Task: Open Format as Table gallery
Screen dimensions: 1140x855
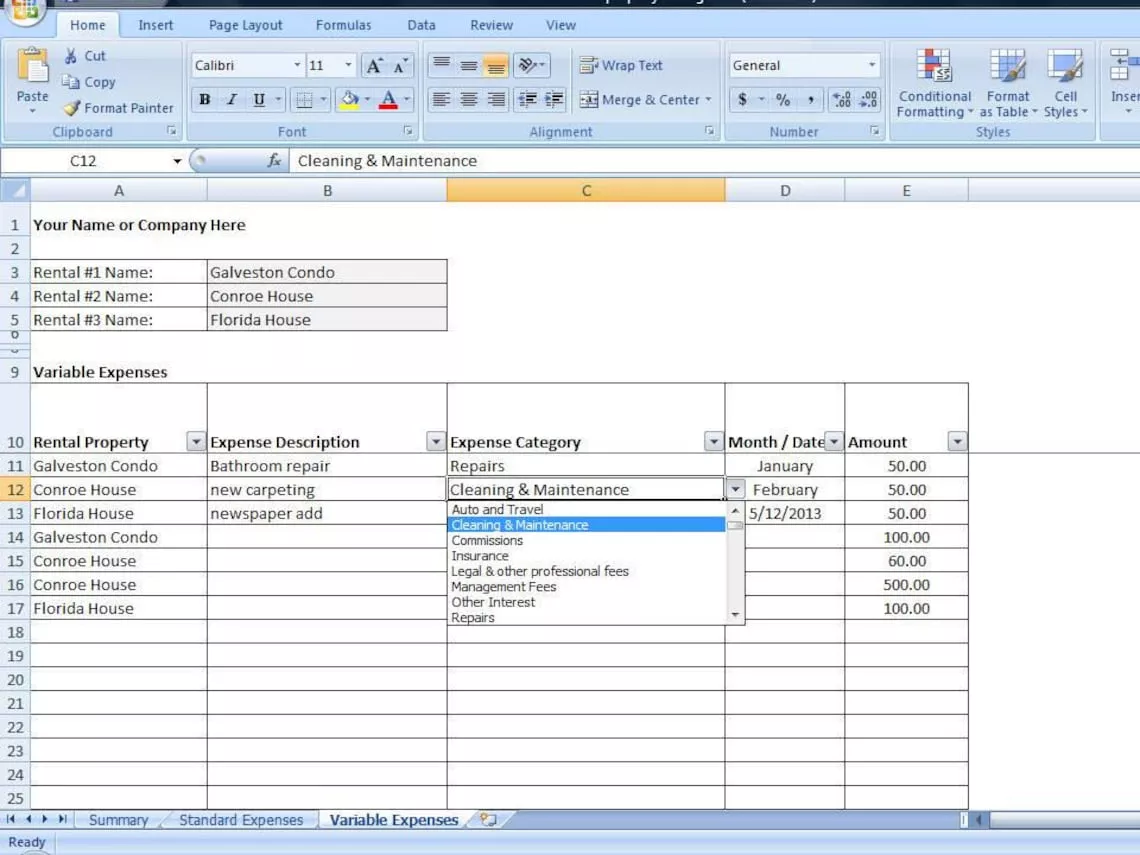Action: (1008, 83)
